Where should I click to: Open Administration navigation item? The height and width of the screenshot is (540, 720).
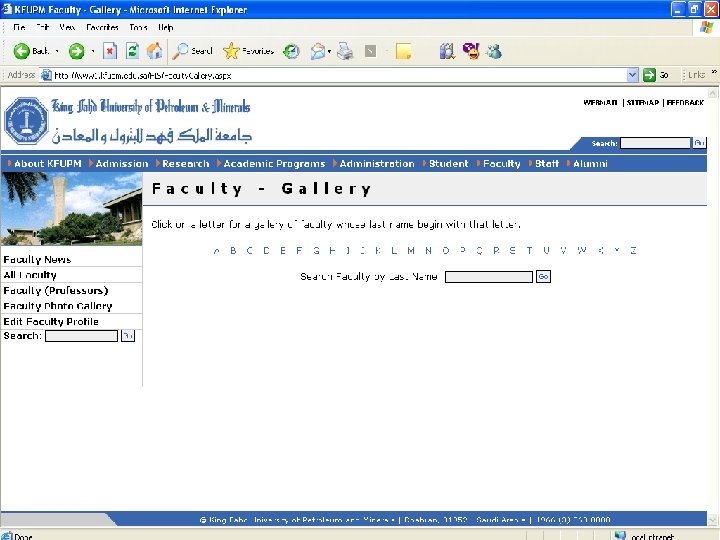point(377,163)
